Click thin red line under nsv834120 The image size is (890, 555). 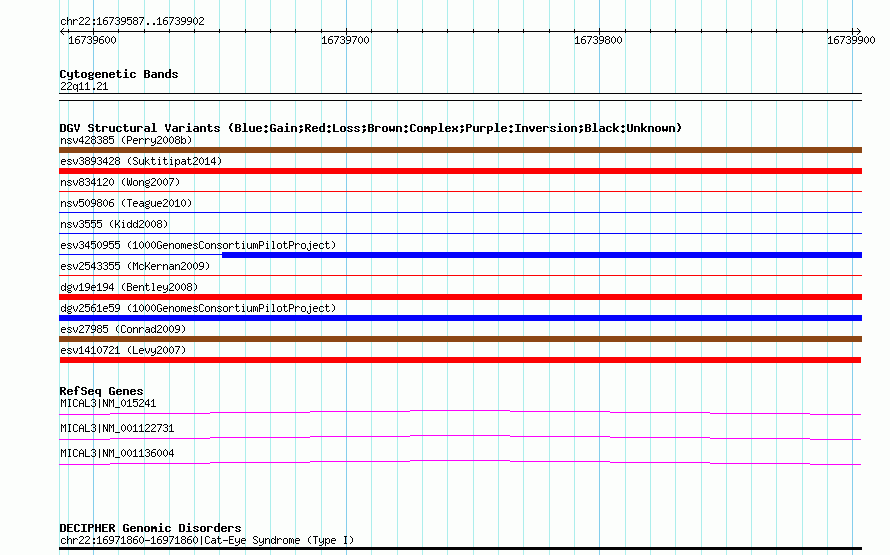click(460, 192)
